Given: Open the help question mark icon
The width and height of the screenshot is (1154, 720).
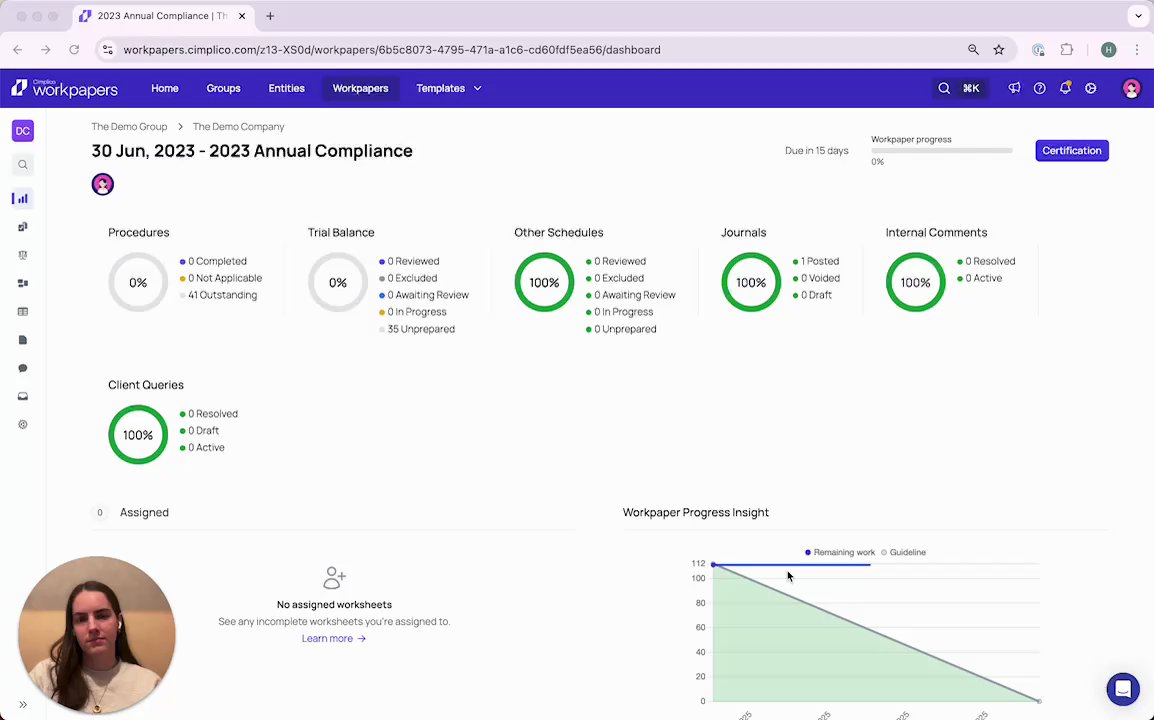Looking at the screenshot, I should (x=1039, y=88).
